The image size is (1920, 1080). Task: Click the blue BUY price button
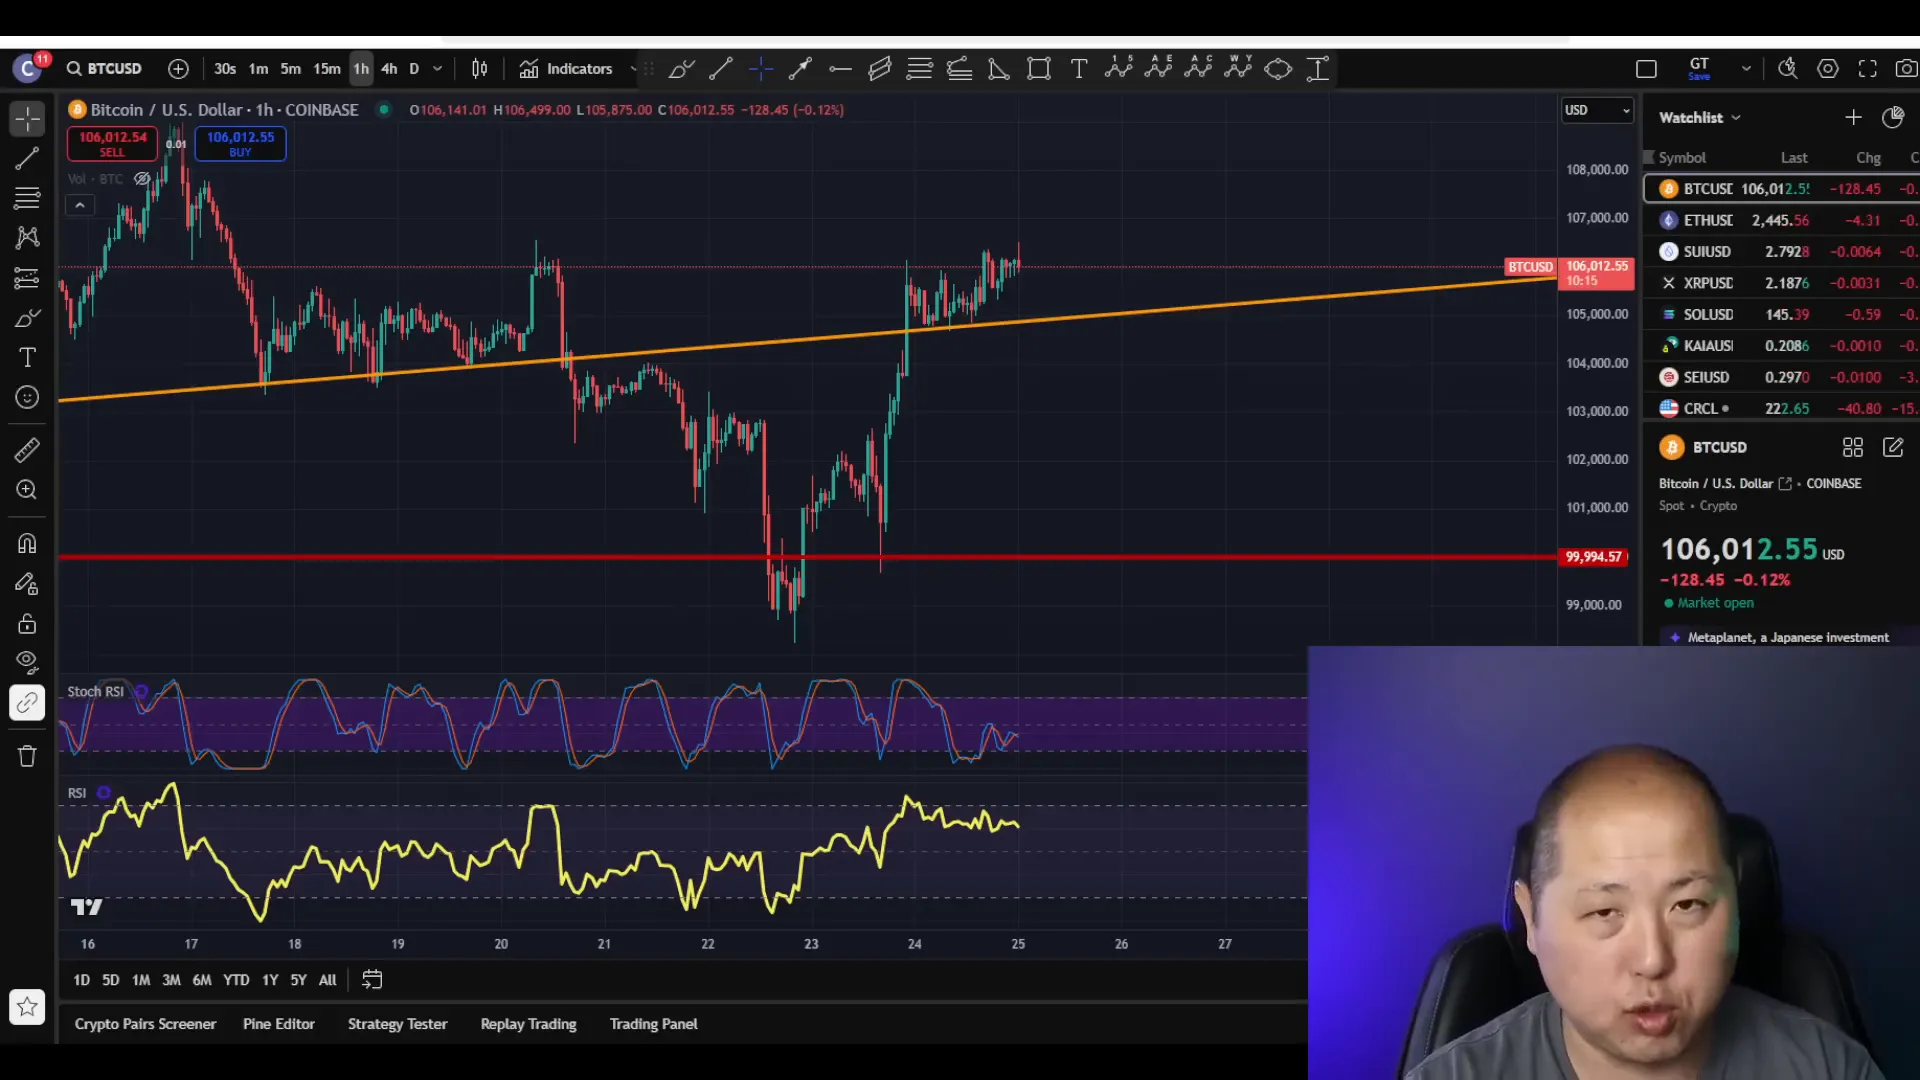click(240, 144)
